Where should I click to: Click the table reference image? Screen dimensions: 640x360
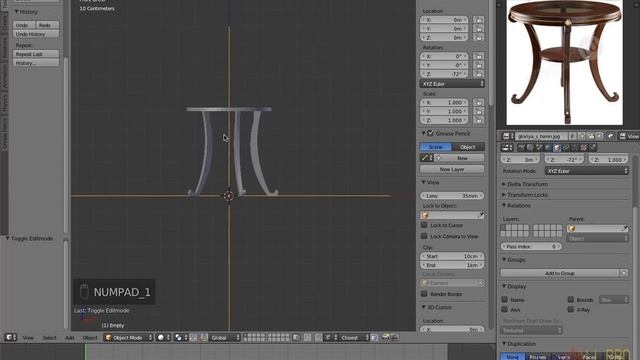point(564,62)
